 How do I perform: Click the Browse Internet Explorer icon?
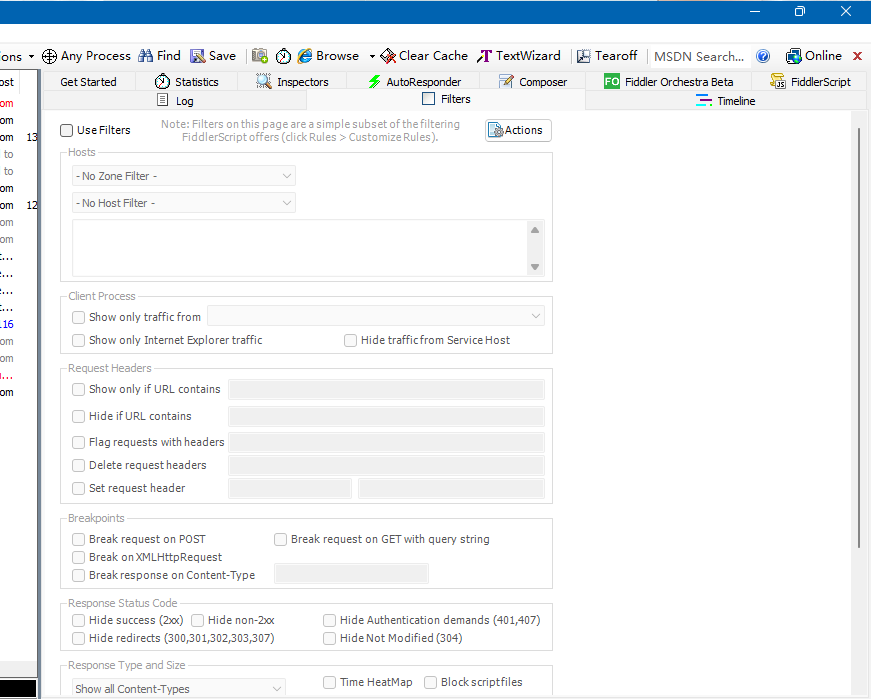click(x=304, y=56)
